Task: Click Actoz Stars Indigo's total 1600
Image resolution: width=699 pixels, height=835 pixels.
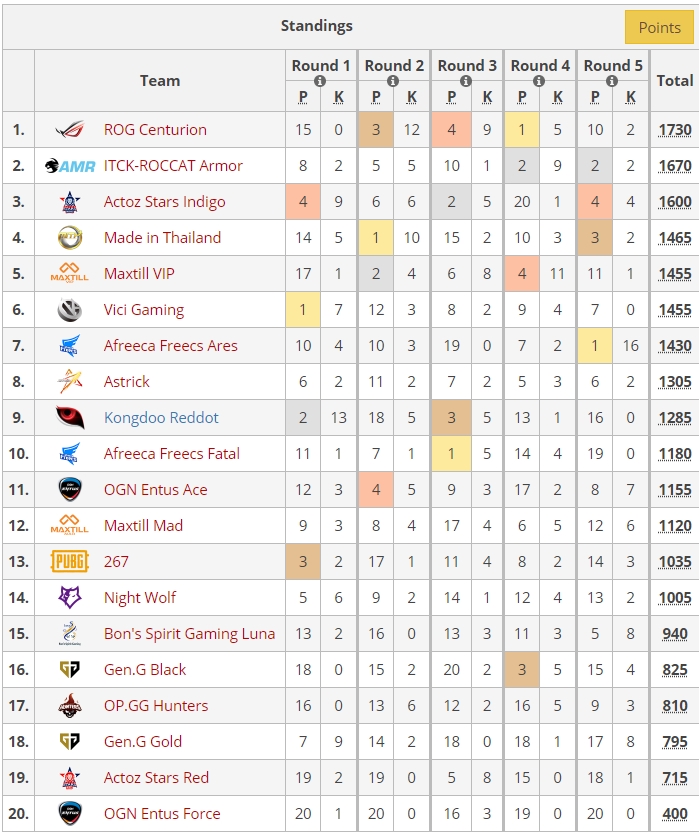Action: tap(675, 202)
